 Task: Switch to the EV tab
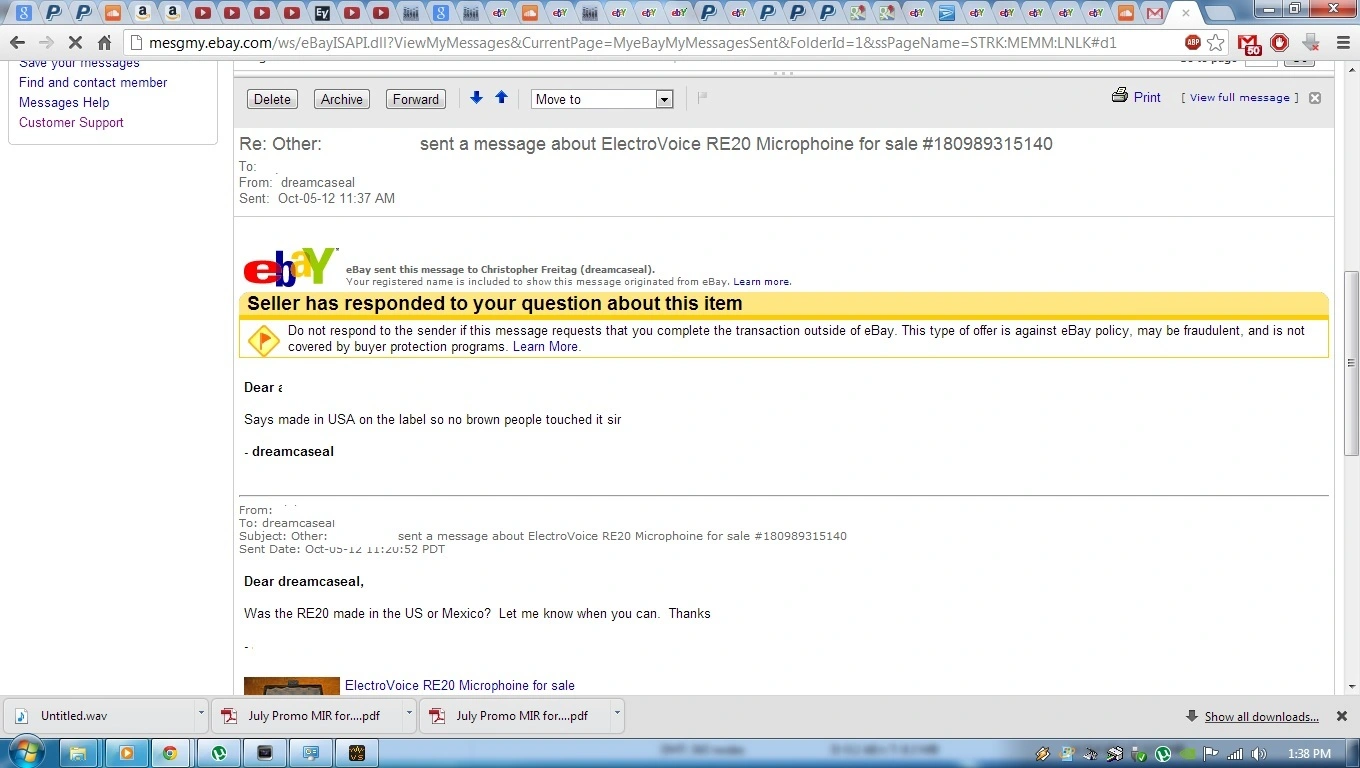(321, 13)
